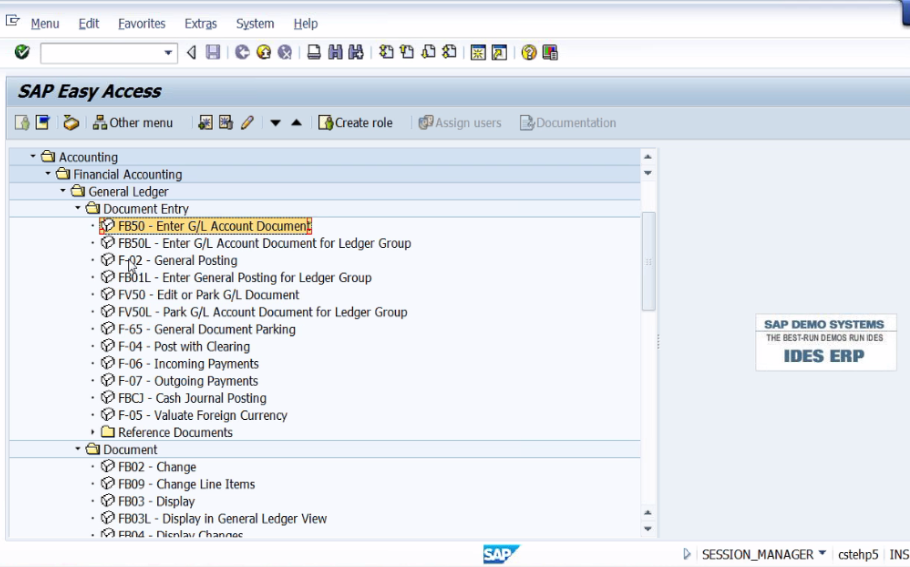Screen dimensions: 910x567
Task: Click the Move Favorites Down arrow
Action: click(275, 123)
